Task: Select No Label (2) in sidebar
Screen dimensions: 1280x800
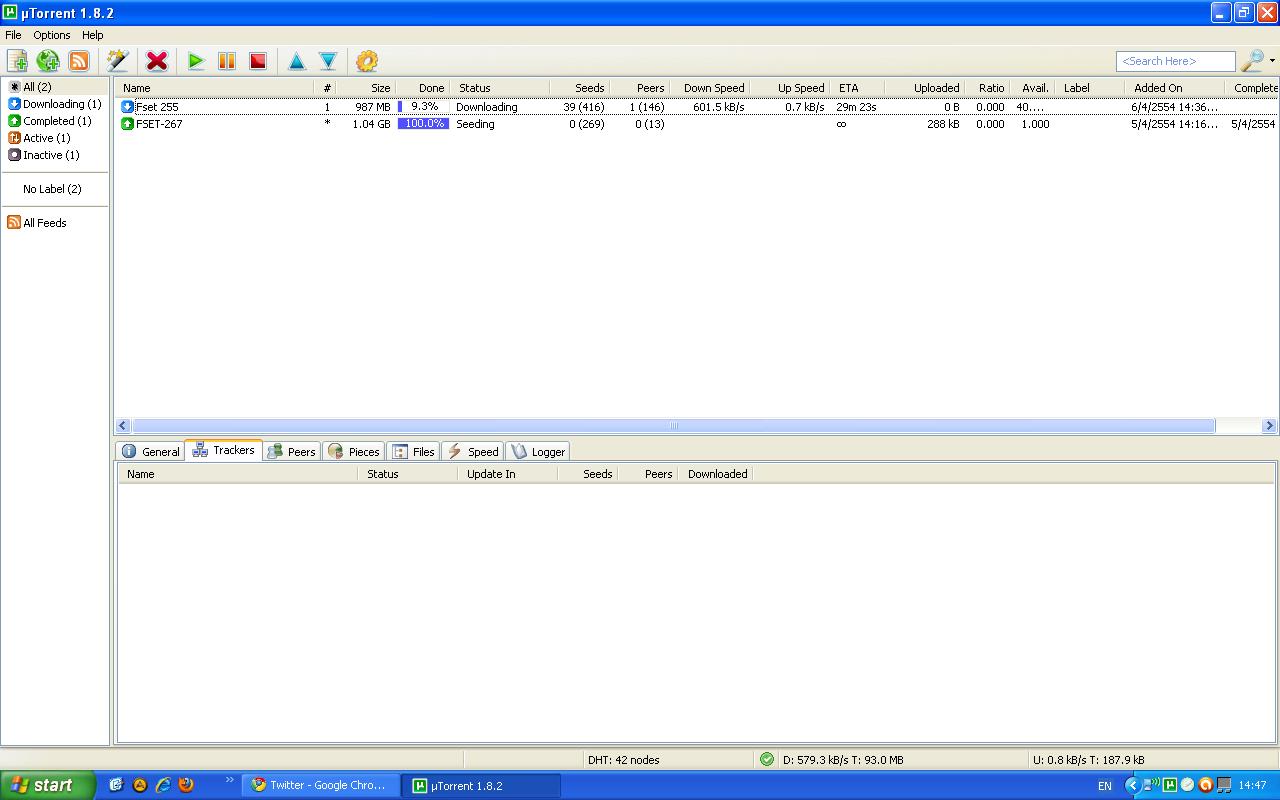Action: click(x=52, y=189)
